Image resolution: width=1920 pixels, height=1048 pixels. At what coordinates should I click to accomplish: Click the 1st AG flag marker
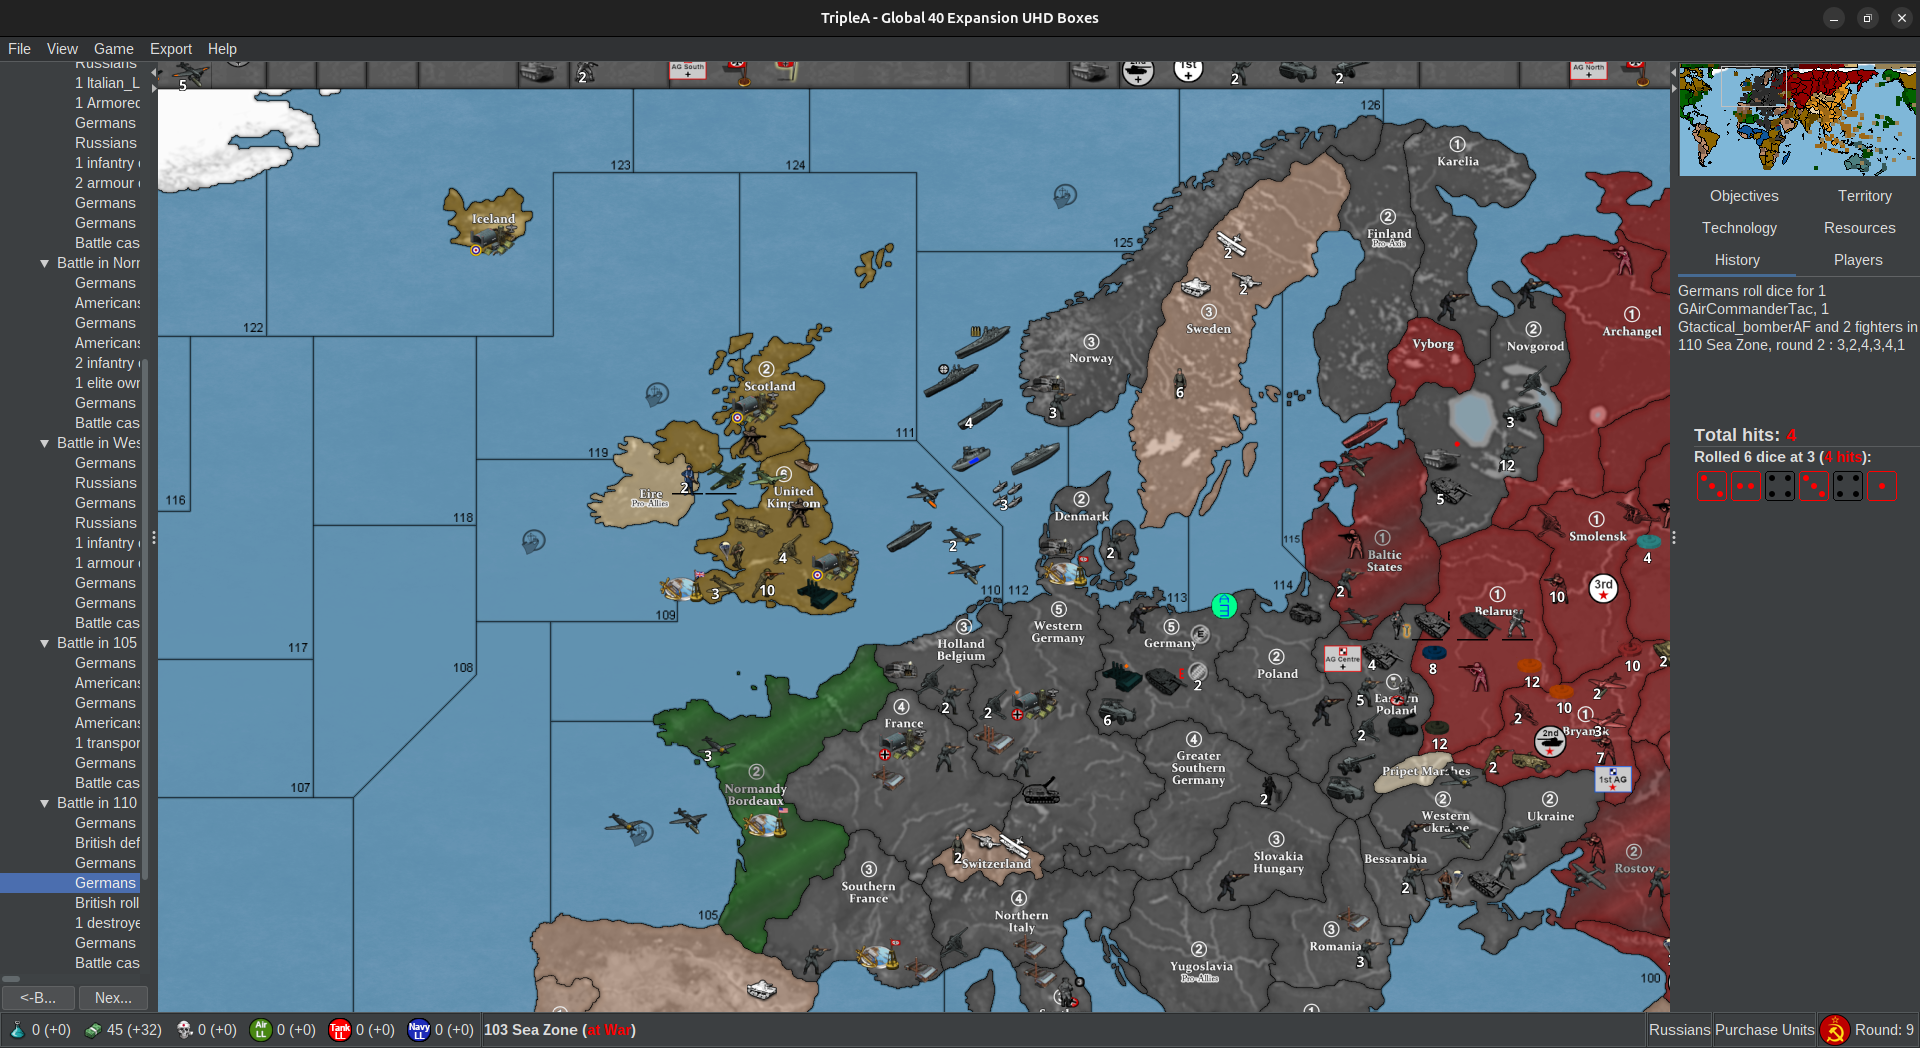click(x=1612, y=778)
